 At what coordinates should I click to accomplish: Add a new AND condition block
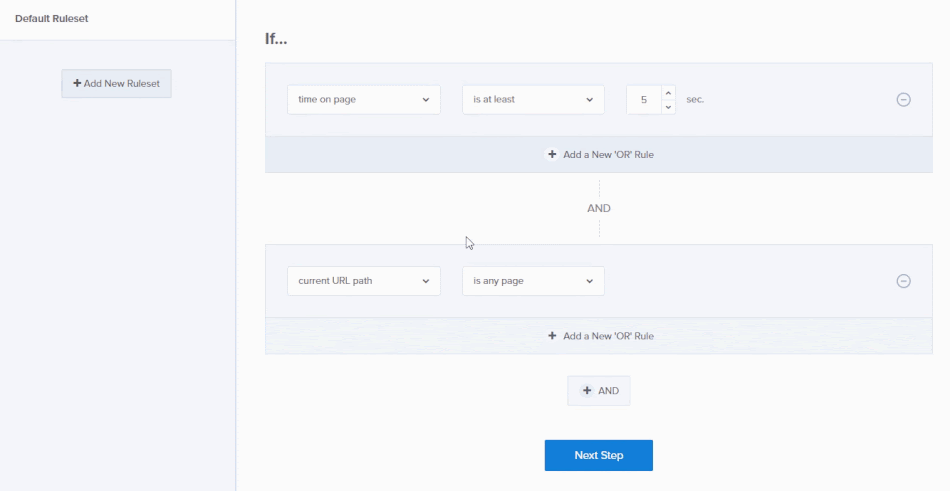[x=600, y=391]
